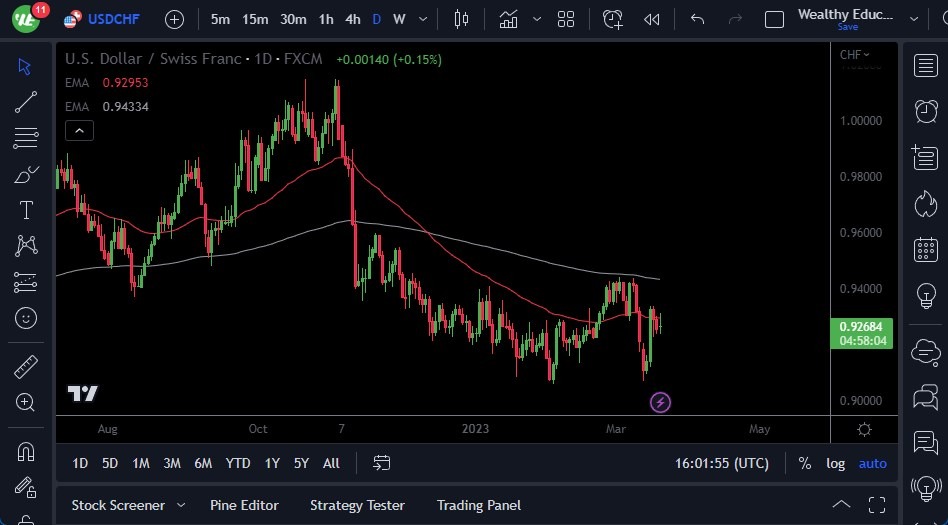Expand the Stock Screener dropdown arrow

click(181, 505)
